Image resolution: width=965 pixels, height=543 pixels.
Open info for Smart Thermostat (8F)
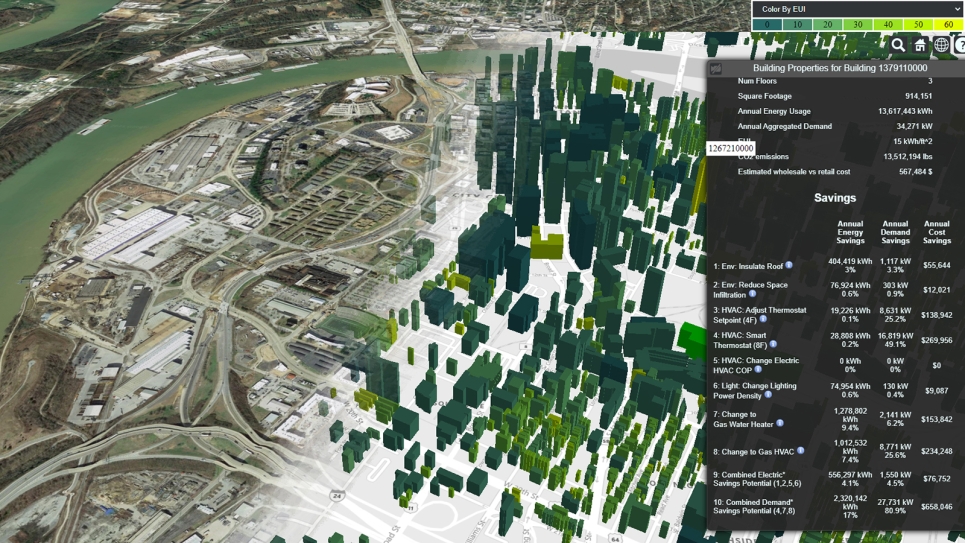pyautogui.click(x=773, y=345)
